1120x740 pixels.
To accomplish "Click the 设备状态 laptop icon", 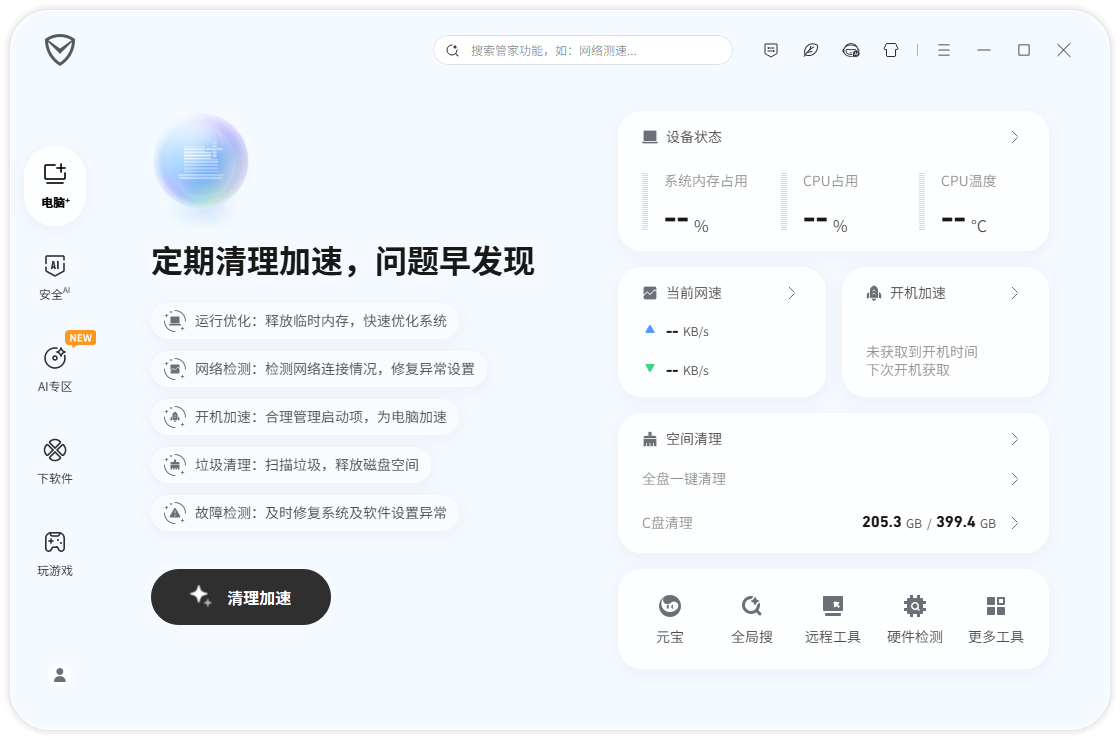I will [x=649, y=137].
